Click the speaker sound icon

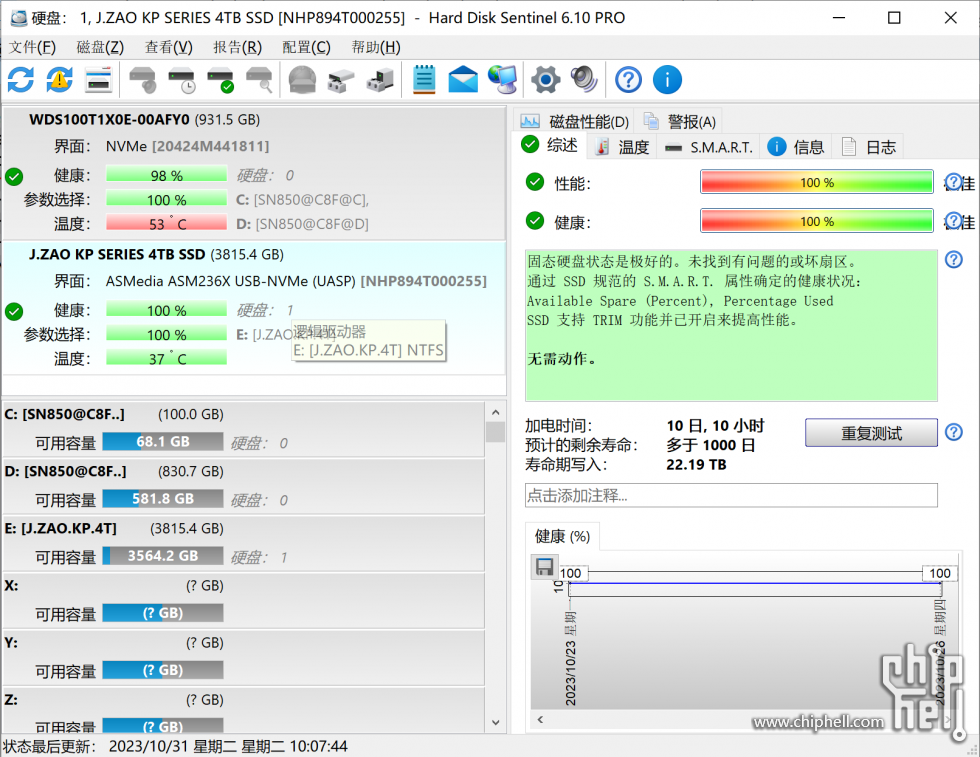click(584, 79)
